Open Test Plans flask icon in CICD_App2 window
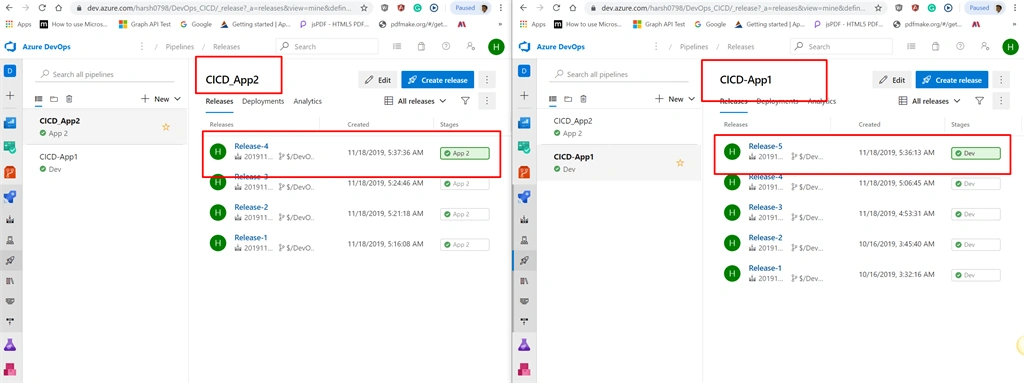1024x383 pixels. [10, 344]
